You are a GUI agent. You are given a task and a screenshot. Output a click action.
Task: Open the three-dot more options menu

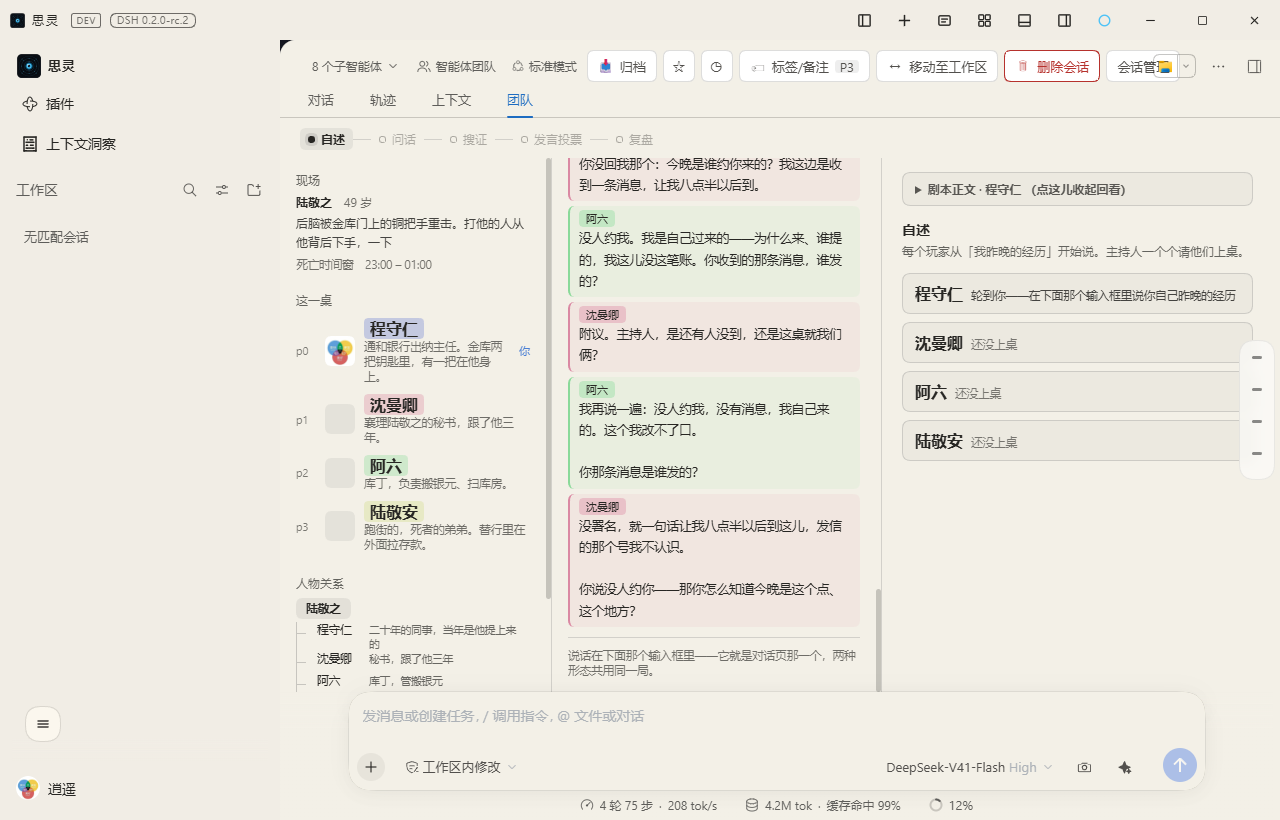pos(1218,67)
